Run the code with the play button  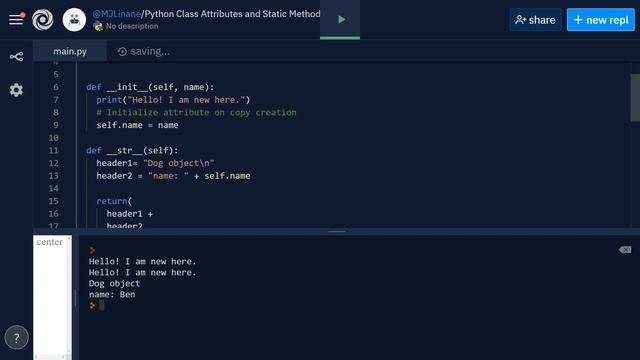pos(341,19)
